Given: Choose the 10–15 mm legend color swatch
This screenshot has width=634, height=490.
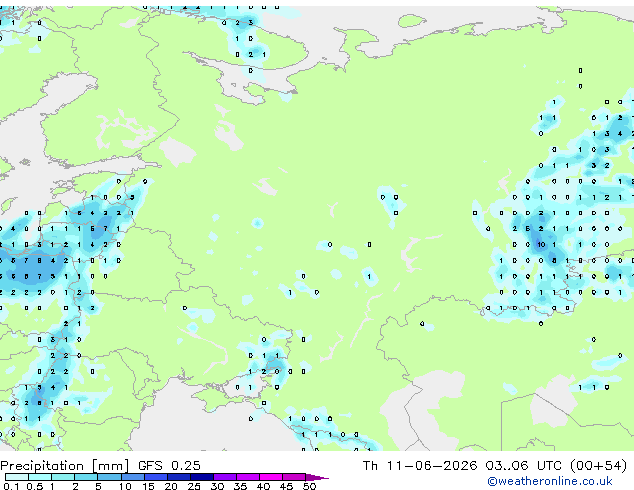Looking at the screenshot, I should click(133, 477).
